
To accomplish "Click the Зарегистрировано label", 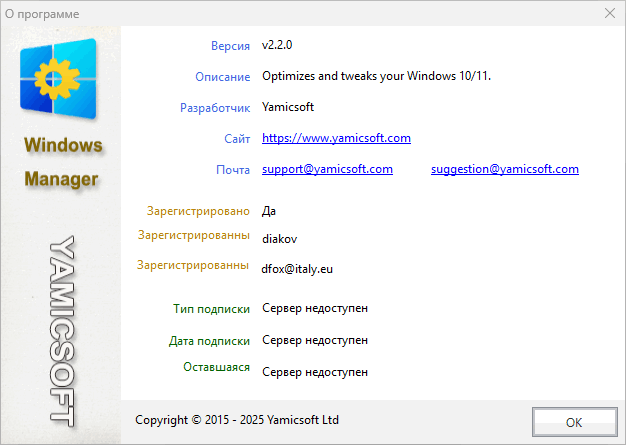I will (198, 211).
